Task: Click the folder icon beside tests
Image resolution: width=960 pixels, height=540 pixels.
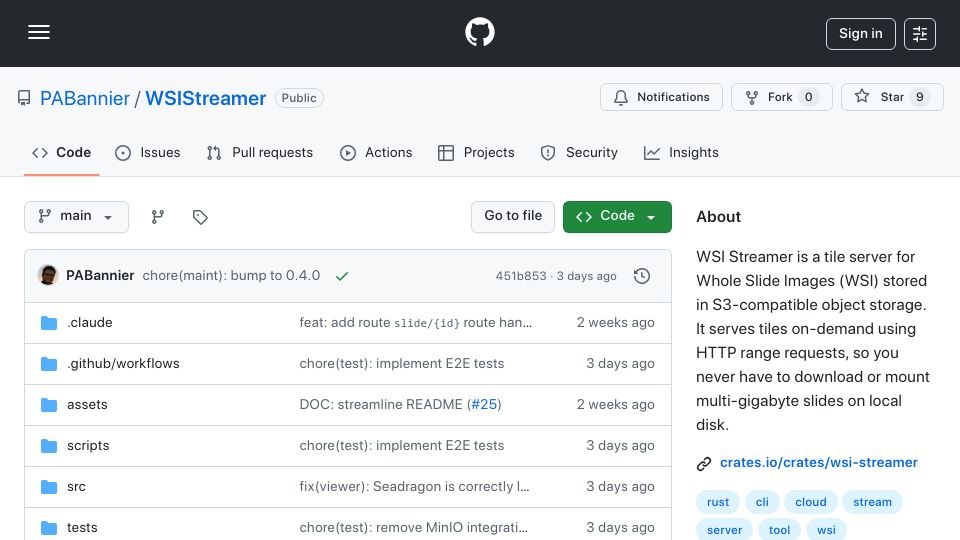Action: [49, 528]
